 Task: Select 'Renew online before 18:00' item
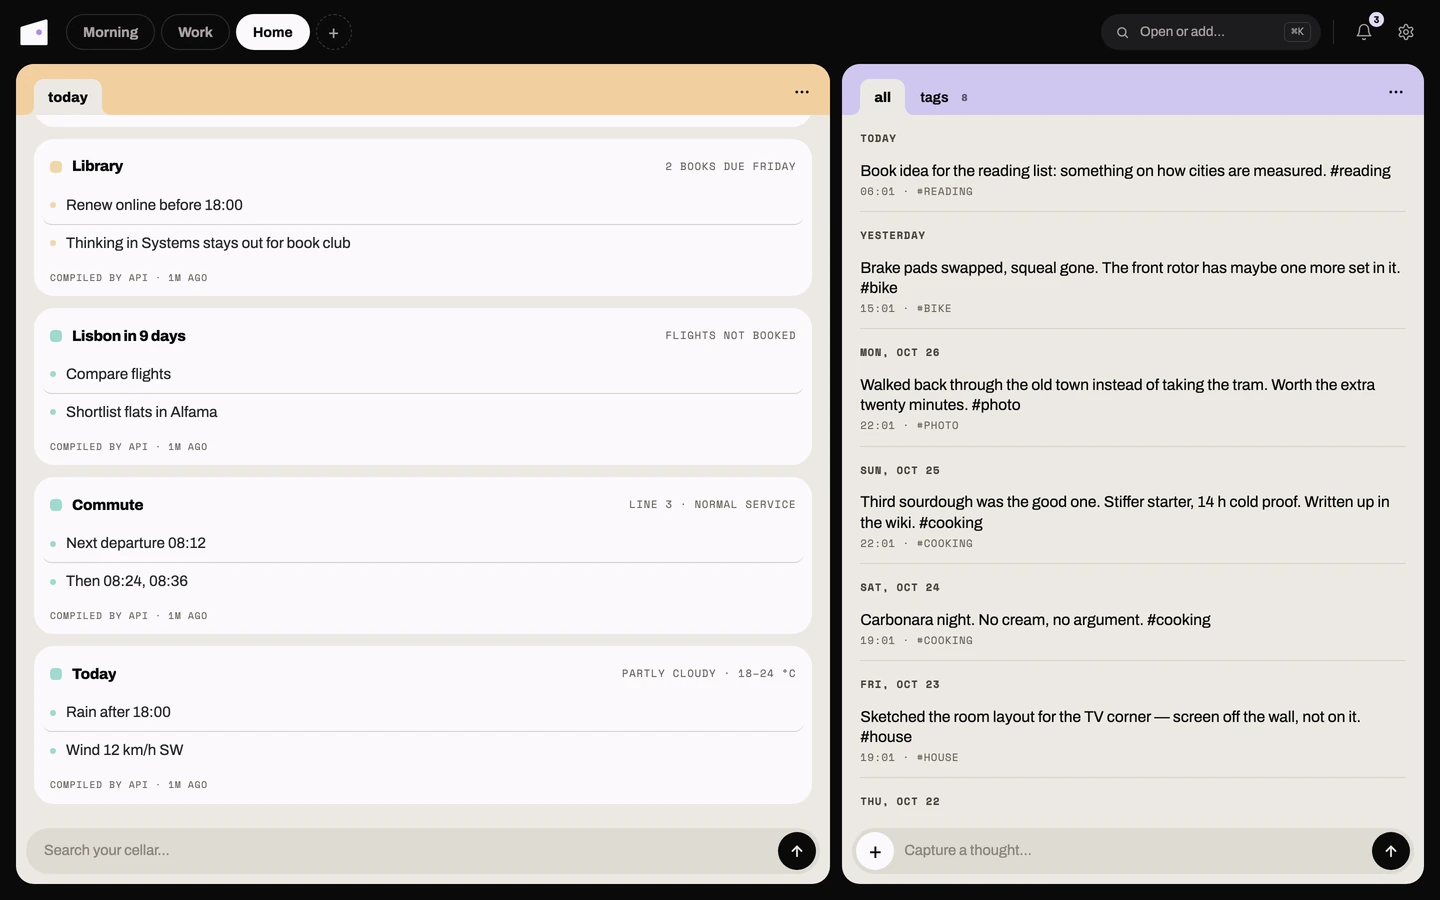(154, 205)
